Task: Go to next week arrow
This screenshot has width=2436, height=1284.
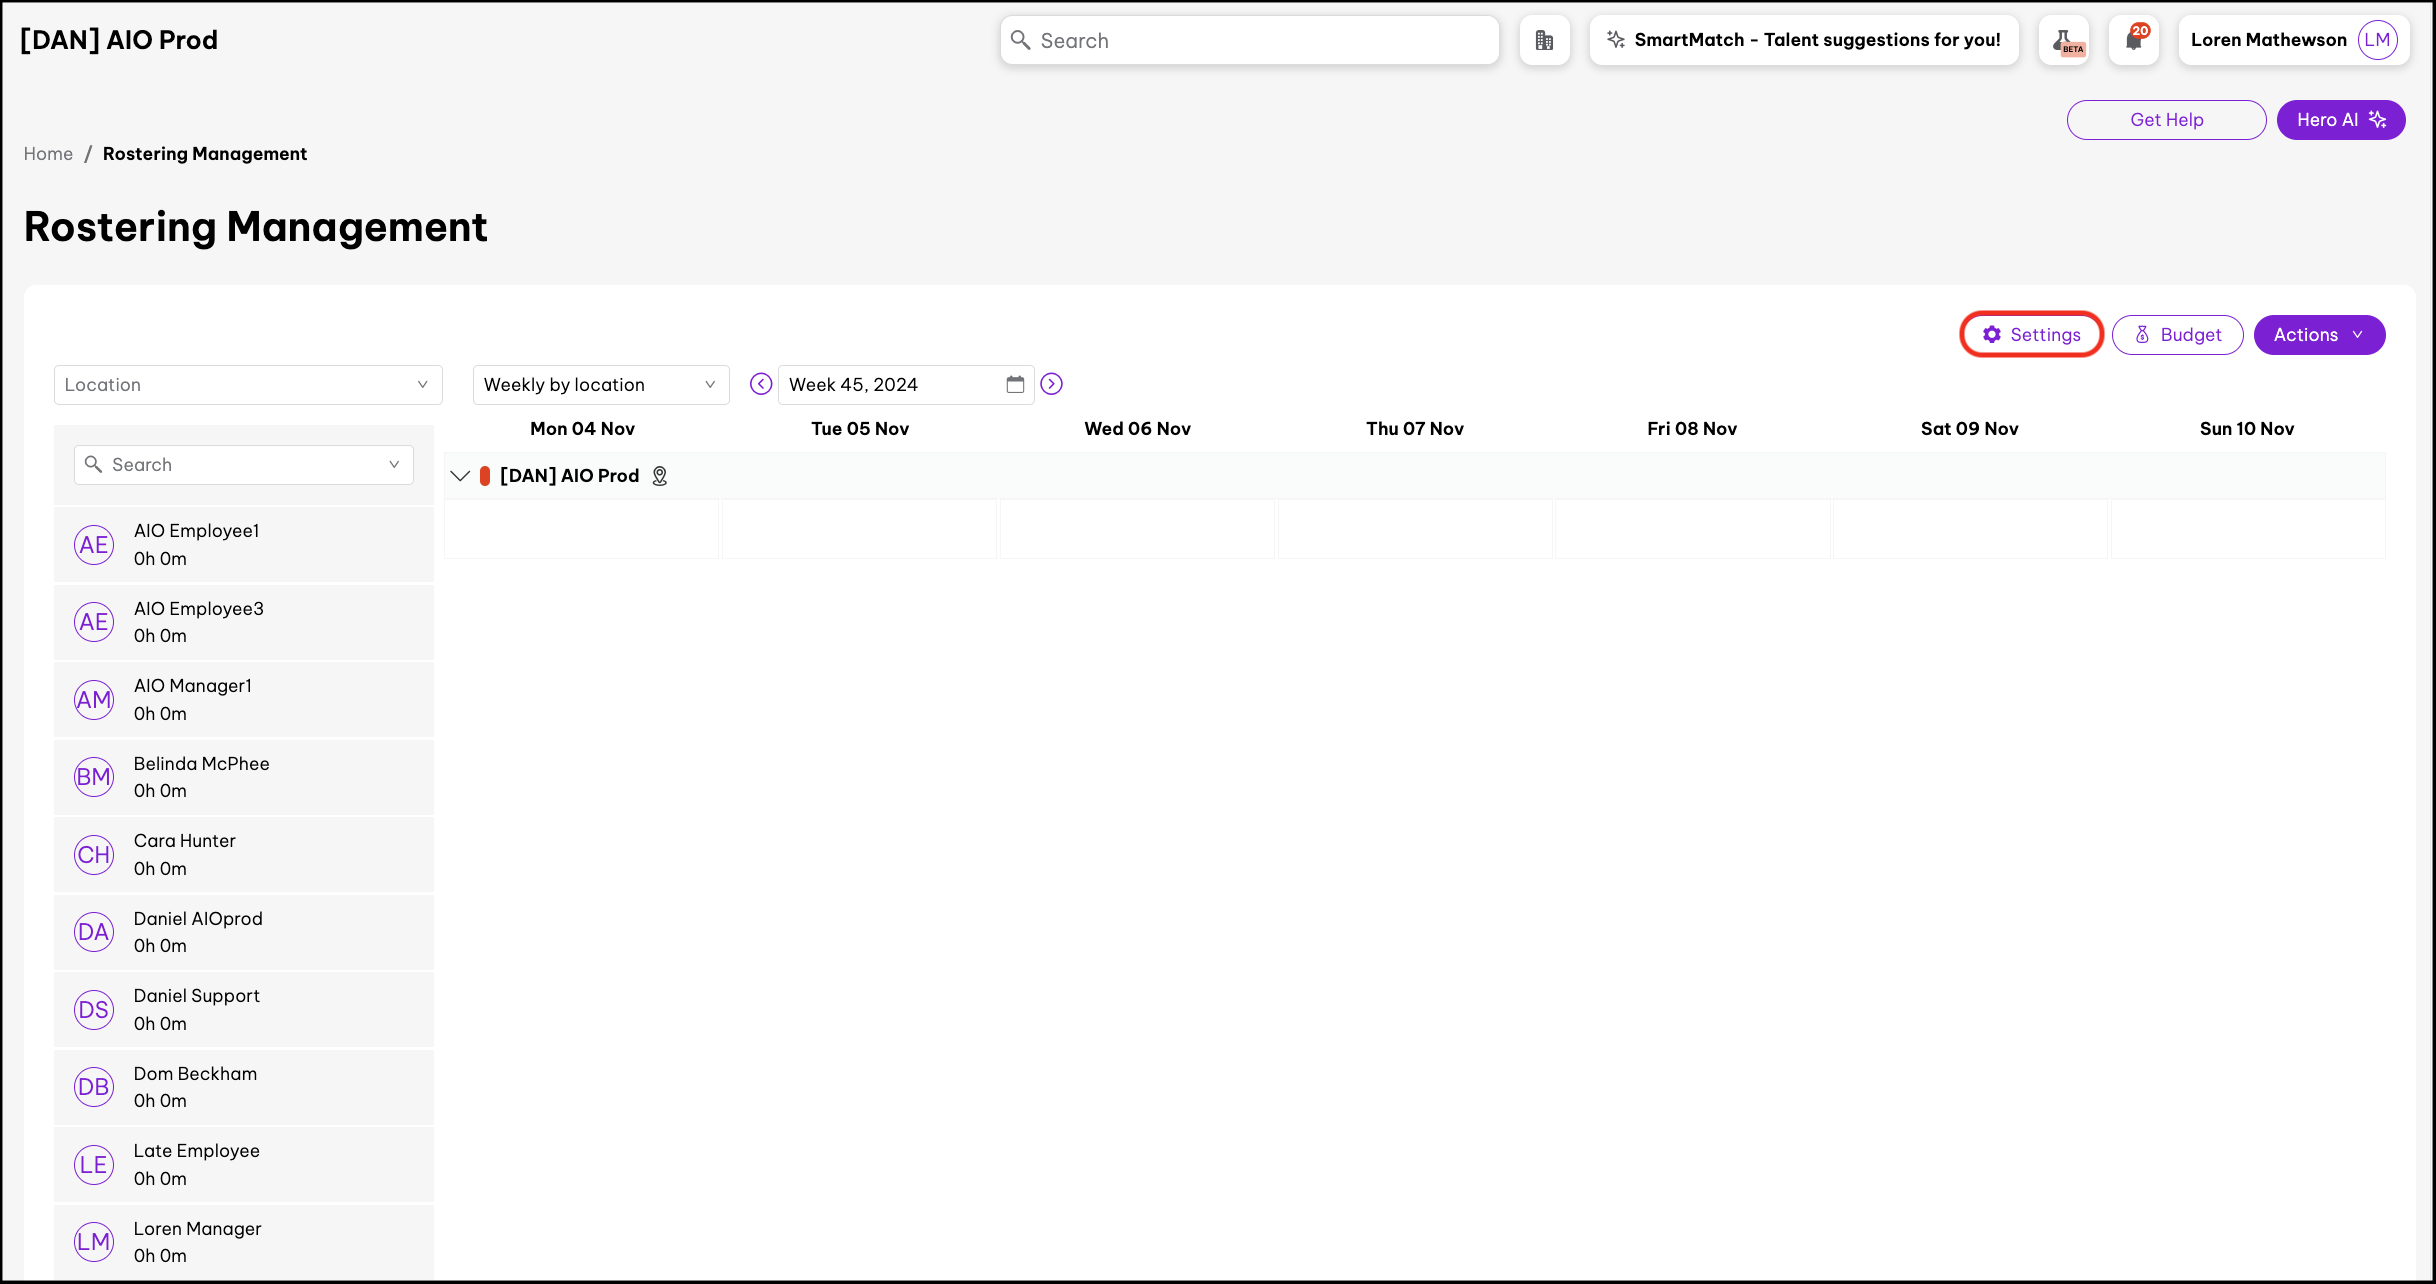Action: pos(1051,384)
